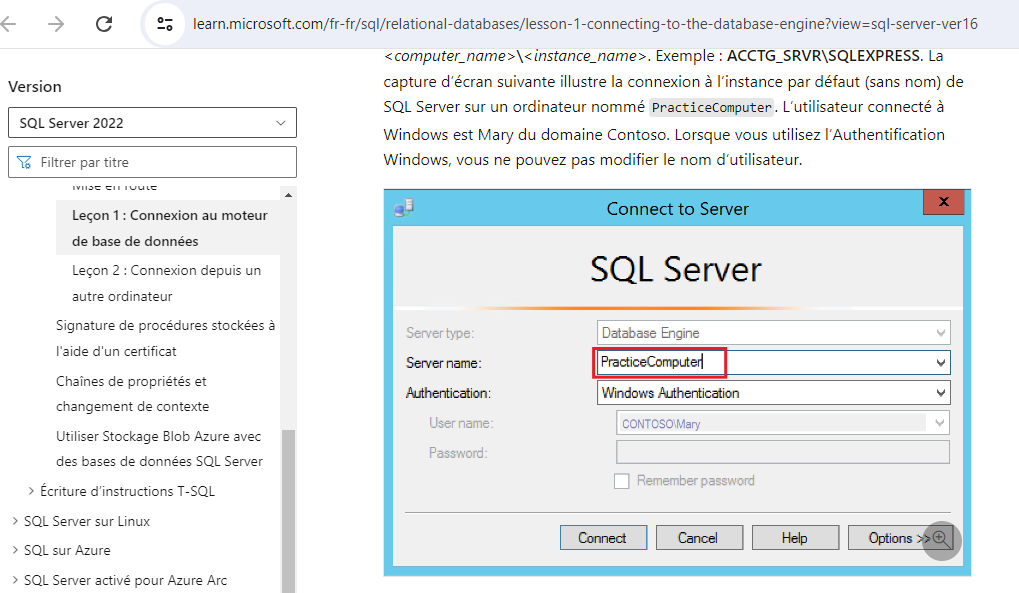Reload the current page

(x=104, y=24)
